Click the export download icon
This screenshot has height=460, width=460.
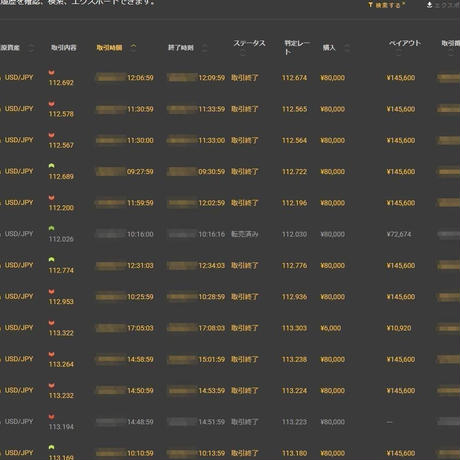pyautogui.click(x=429, y=5)
